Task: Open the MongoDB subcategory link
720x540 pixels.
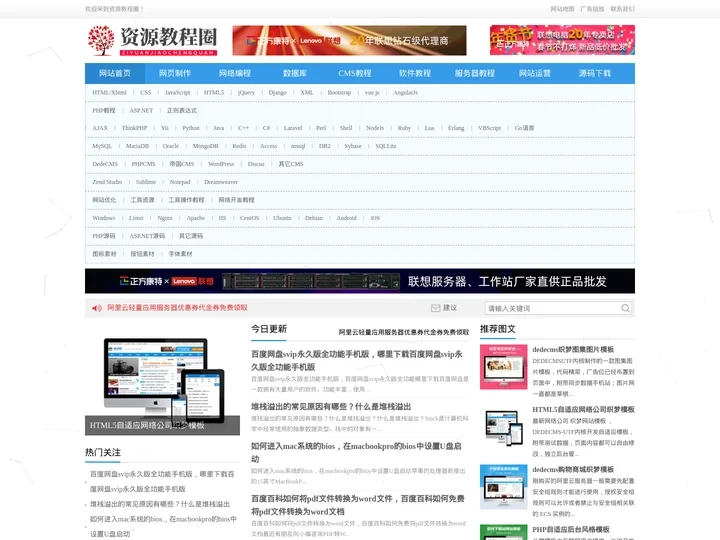Action: [x=205, y=146]
